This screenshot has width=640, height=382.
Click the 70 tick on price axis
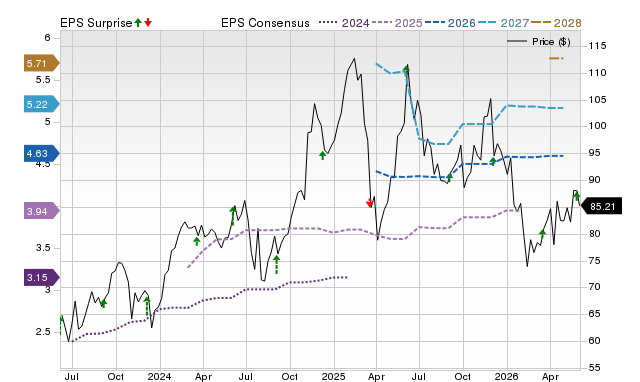[x=594, y=287]
